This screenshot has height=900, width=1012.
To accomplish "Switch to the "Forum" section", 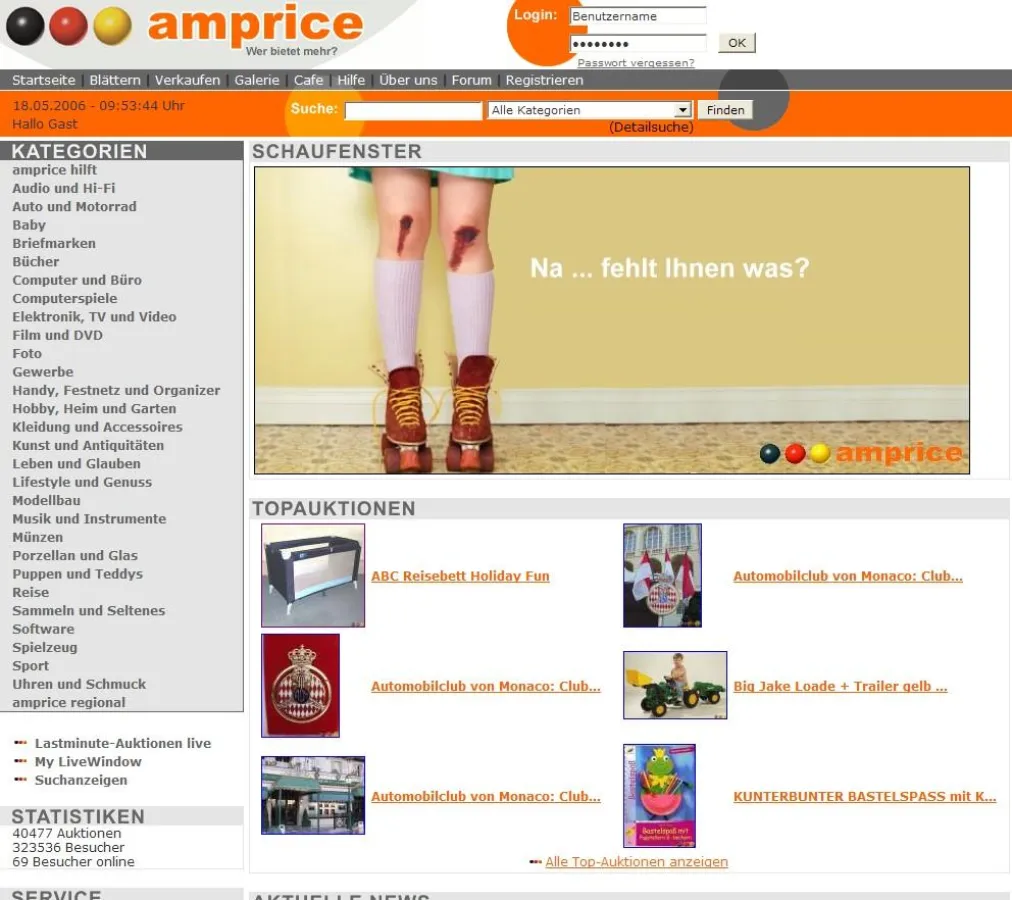I will coord(471,80).
